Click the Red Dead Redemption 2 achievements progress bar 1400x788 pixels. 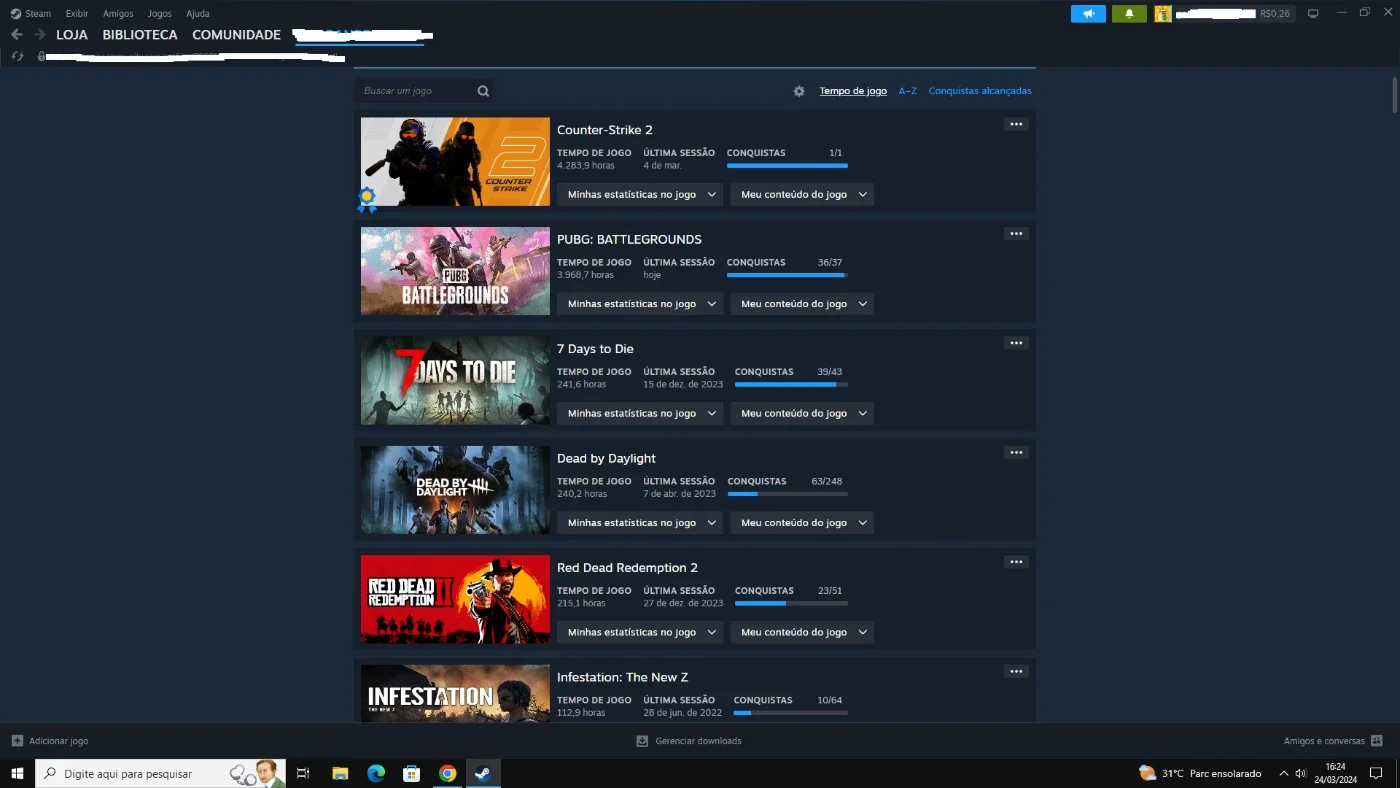pos(791,603)
